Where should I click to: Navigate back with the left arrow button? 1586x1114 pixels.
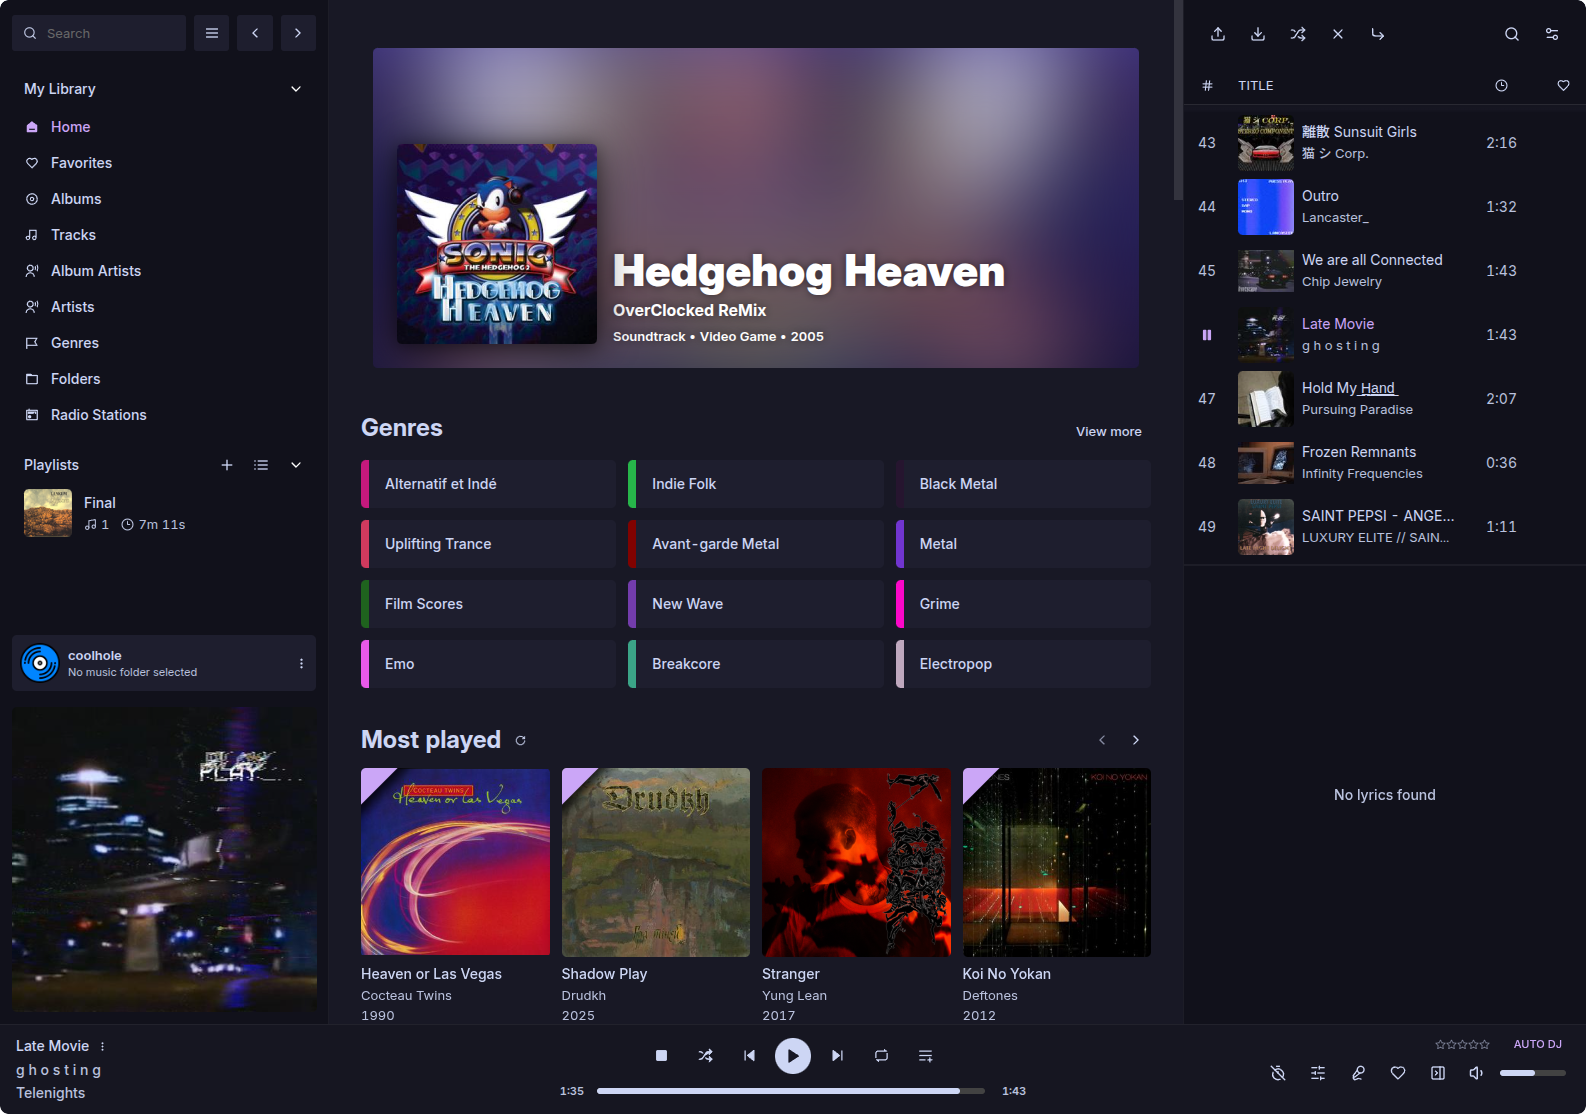pos(255,33)
